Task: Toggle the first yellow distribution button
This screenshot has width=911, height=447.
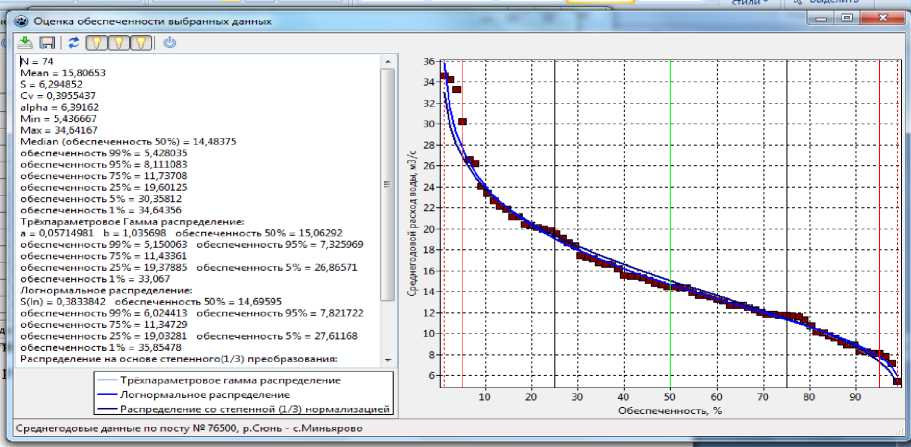Action: (96, 42)
